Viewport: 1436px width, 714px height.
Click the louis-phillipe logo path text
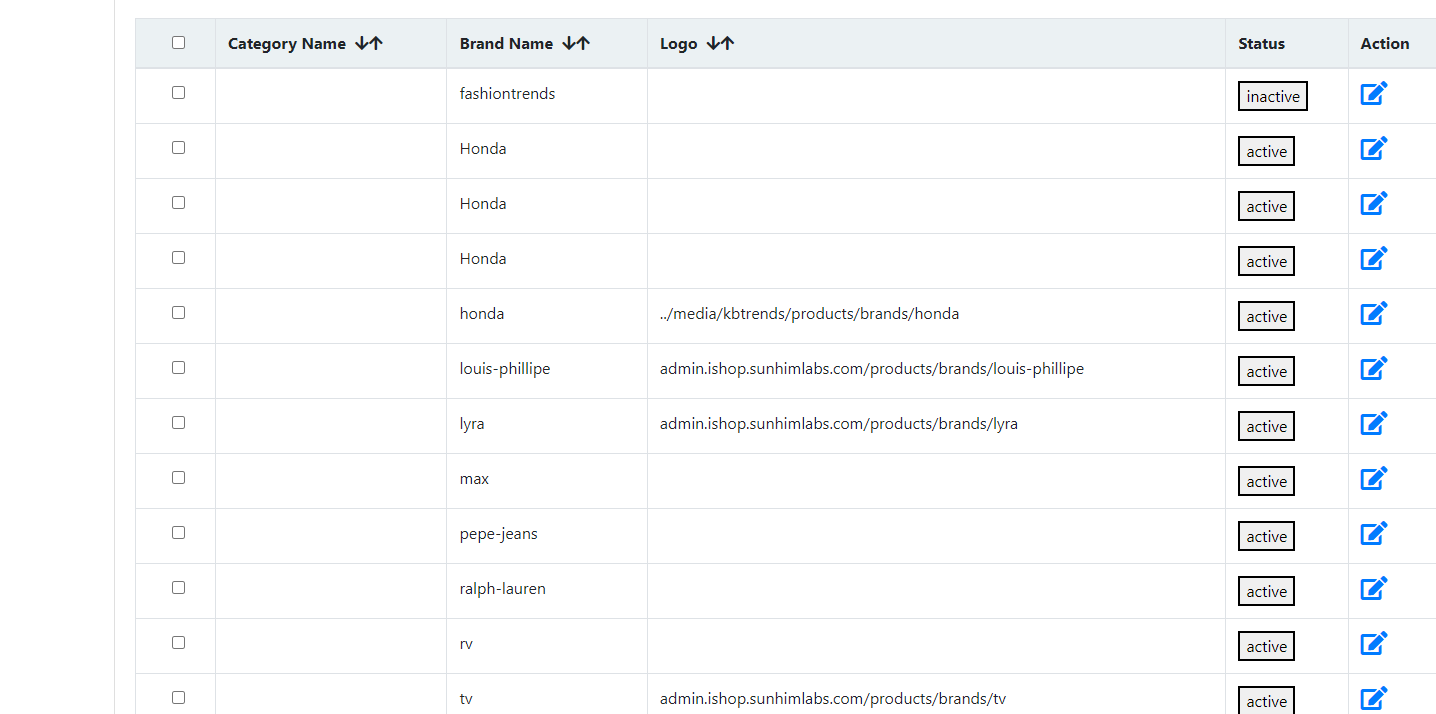tap(871, 369)
